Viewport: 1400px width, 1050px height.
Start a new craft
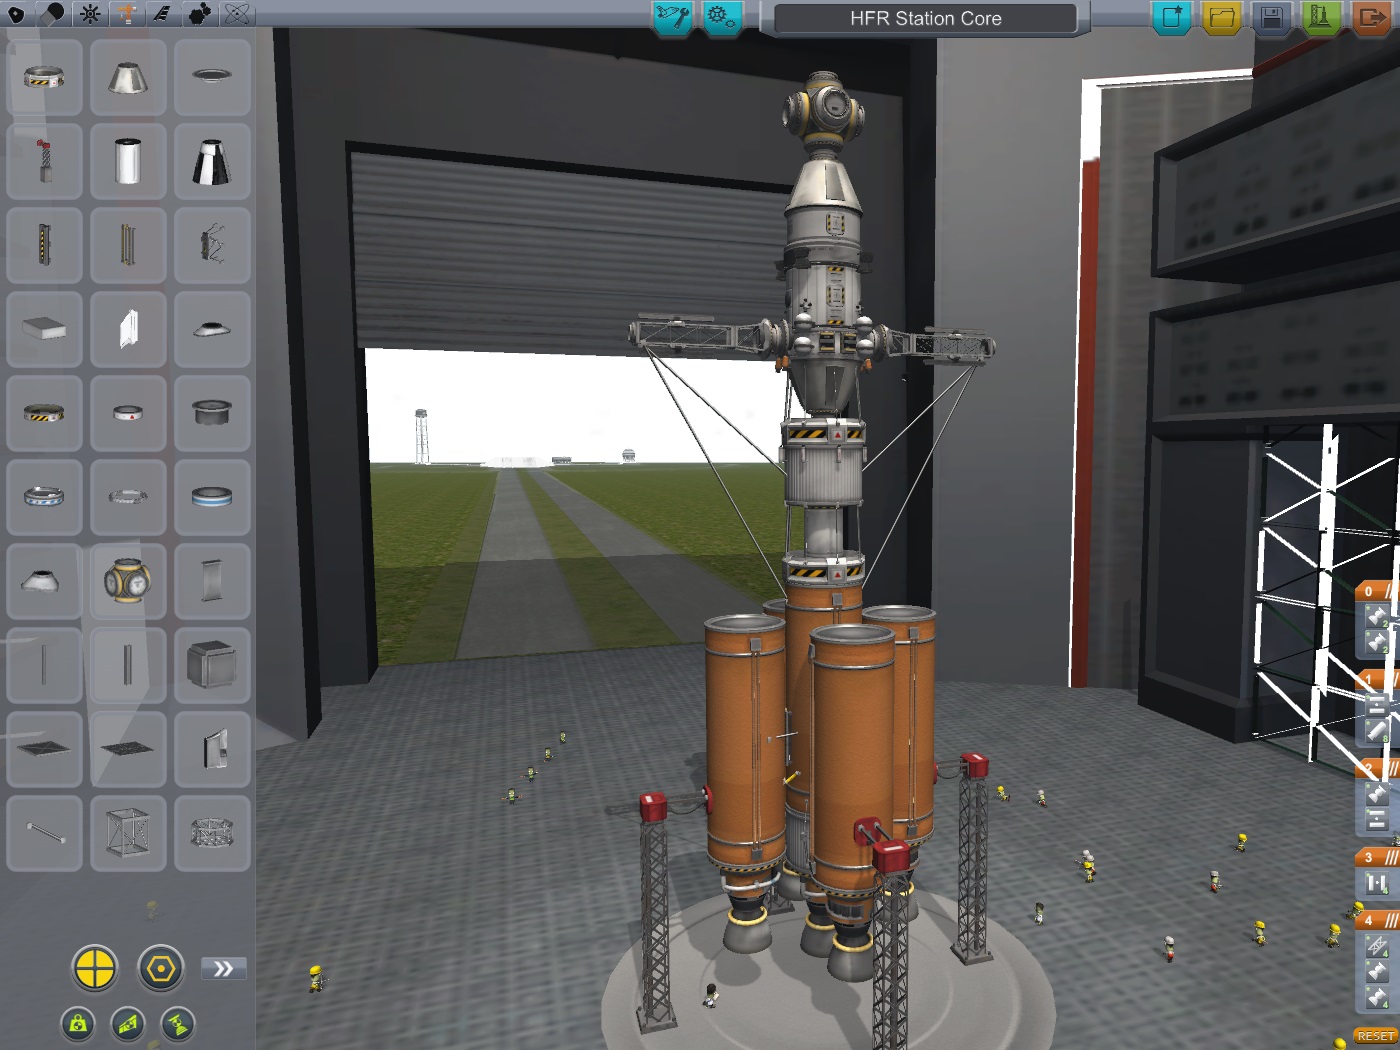click(x=1172, y=17)
